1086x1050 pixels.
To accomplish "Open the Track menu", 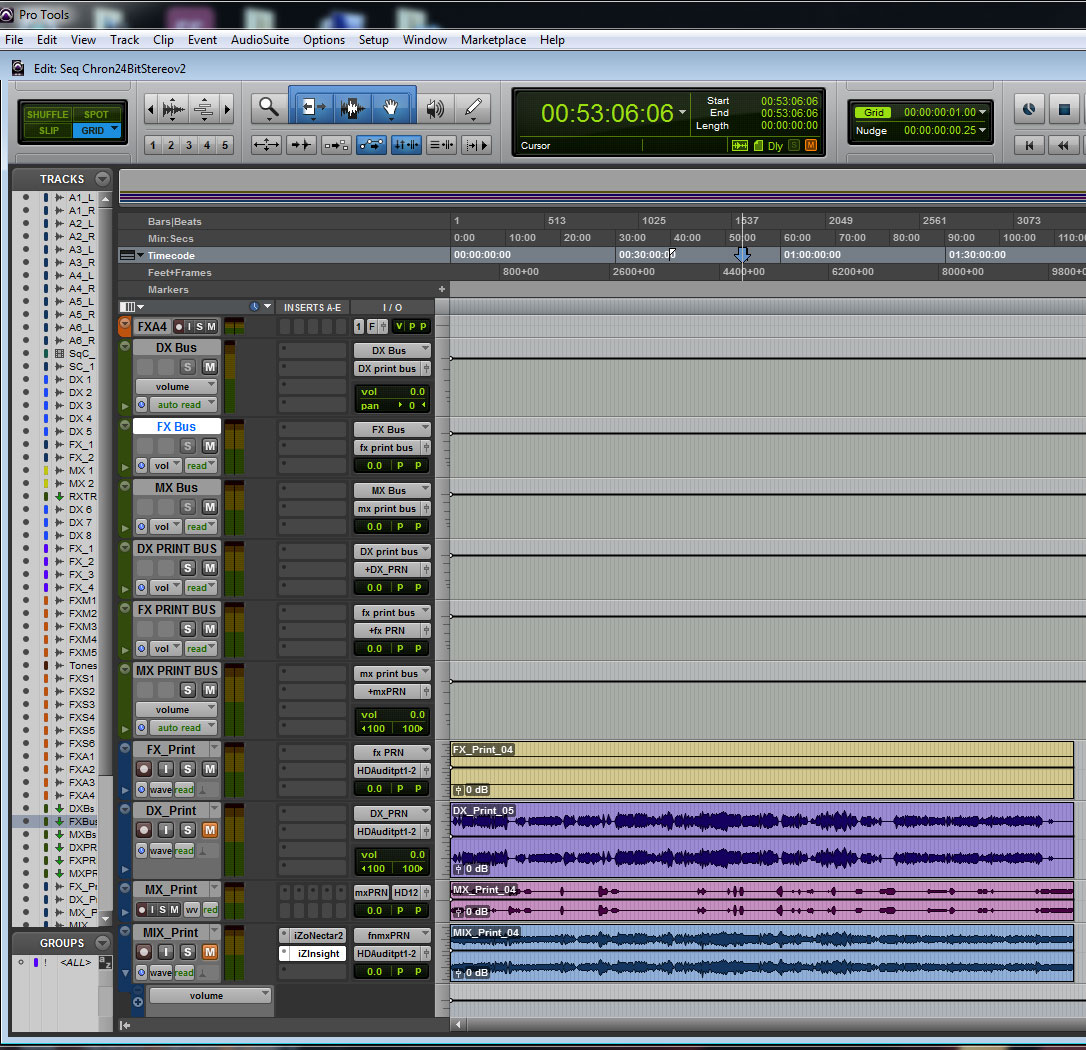I will click(x=125, y=39).
